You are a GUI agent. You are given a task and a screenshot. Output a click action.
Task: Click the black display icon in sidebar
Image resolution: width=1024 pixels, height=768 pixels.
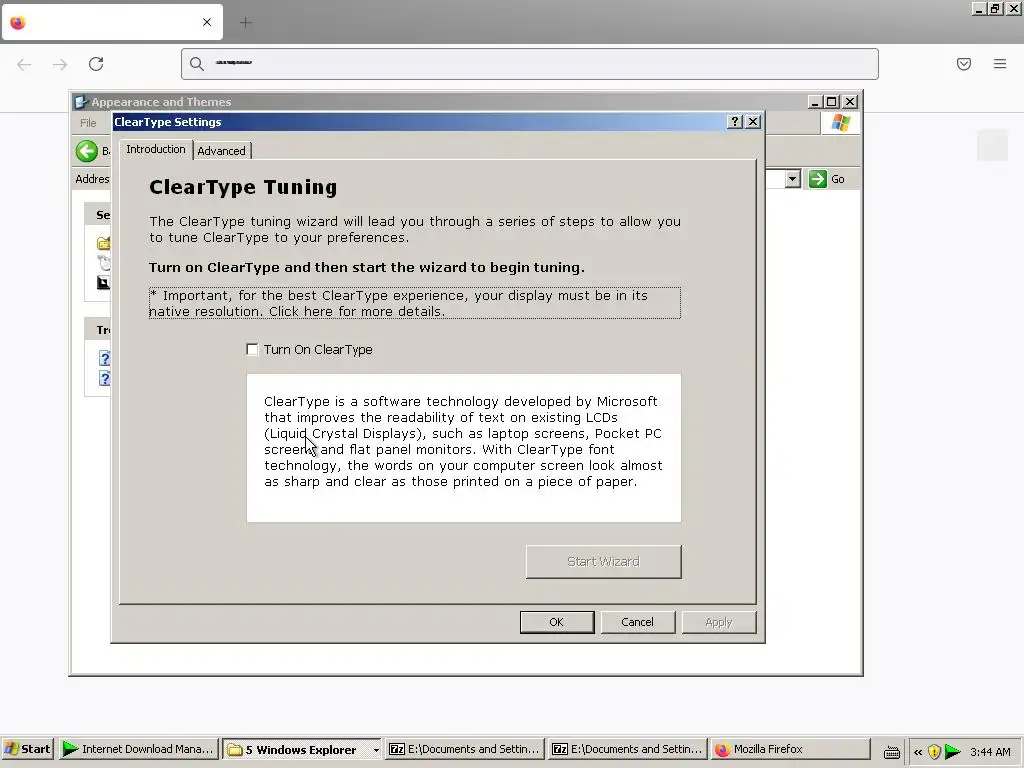pos(103,283)
